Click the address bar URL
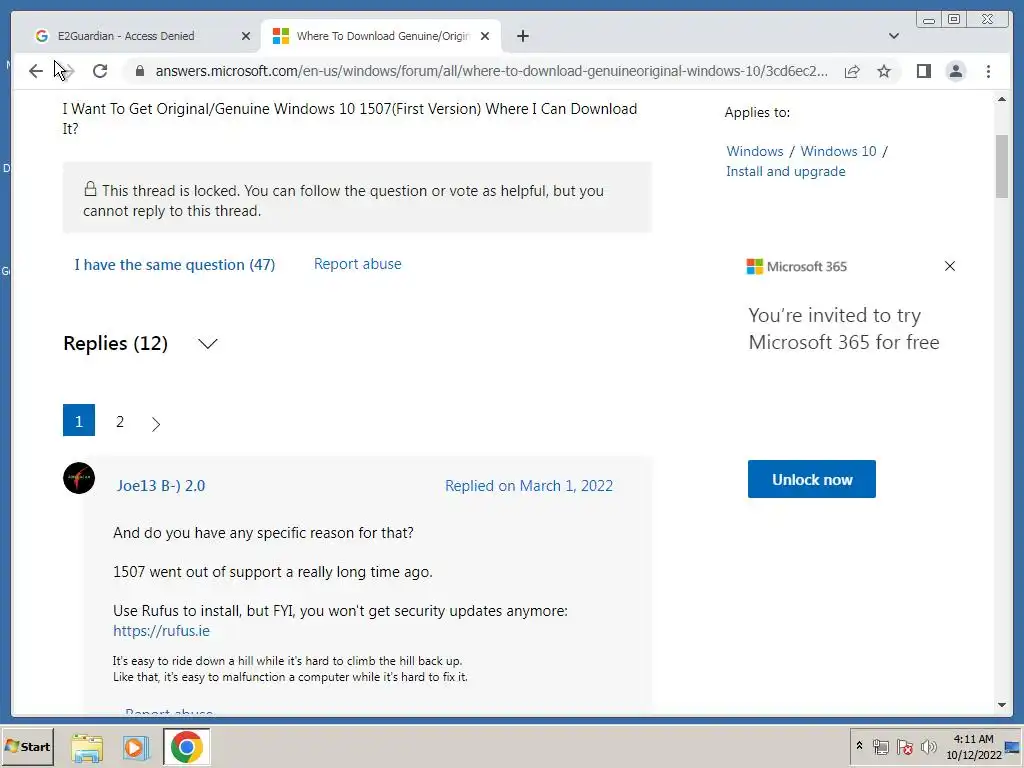The height and width of the screenshot is (768, 1024). click(491, 71)
